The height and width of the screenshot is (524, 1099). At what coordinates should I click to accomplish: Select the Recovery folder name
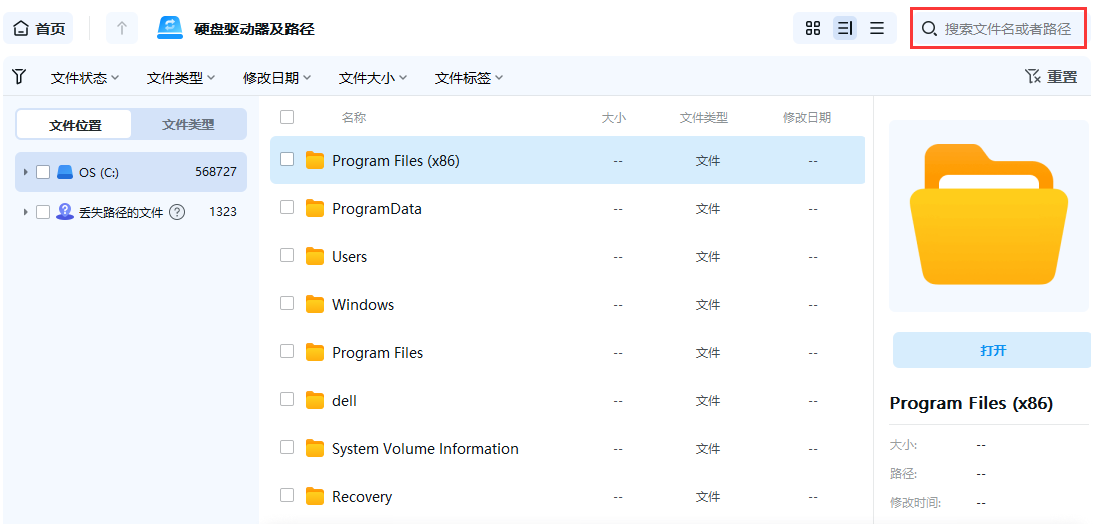(362, 497)
